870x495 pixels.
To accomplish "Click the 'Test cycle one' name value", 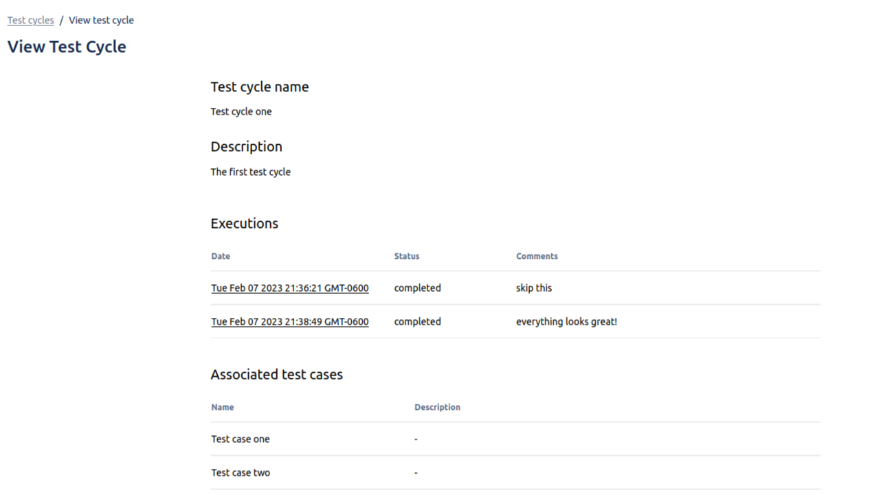I will click(241, 112).
